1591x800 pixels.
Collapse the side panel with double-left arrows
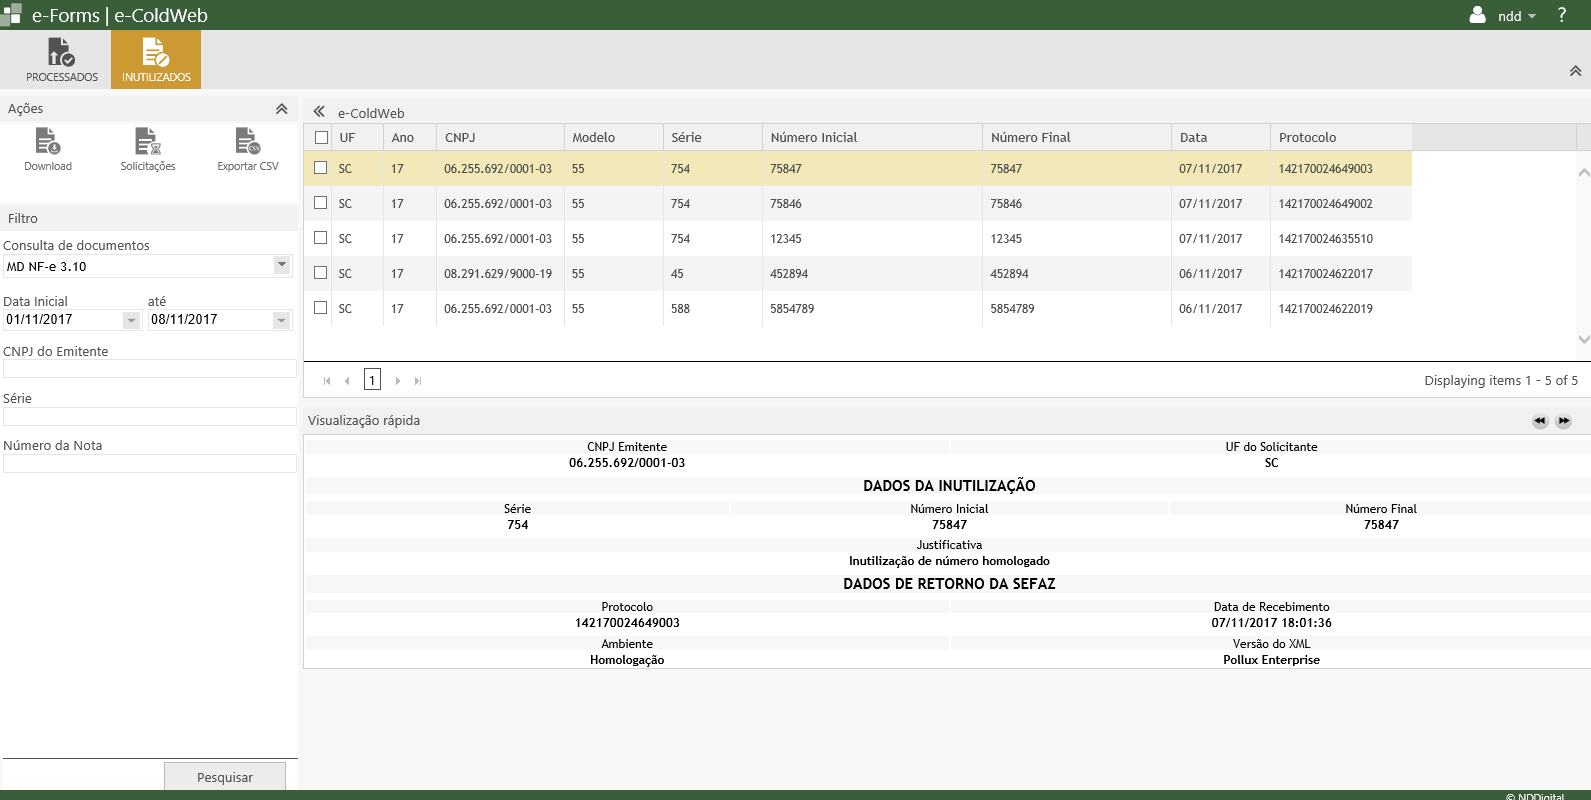(319, 112)
